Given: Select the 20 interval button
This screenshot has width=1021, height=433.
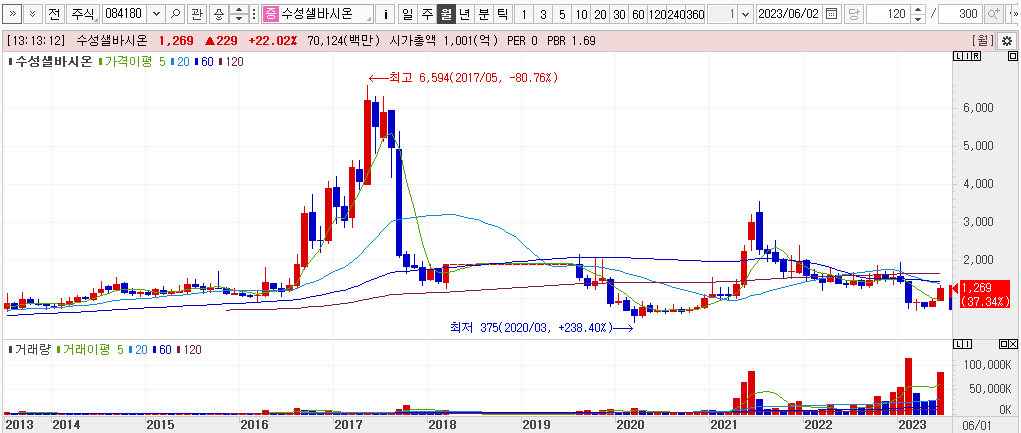Looking at the screenshot, I should (600, 14).
